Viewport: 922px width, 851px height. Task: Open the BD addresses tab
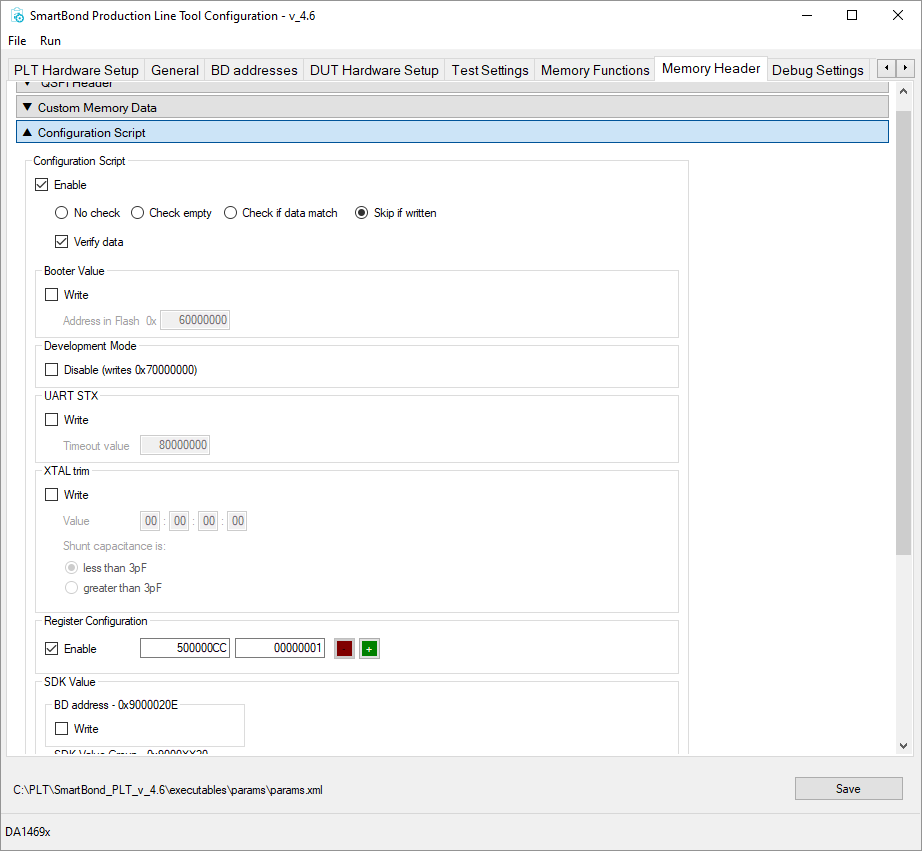(254, 71)
